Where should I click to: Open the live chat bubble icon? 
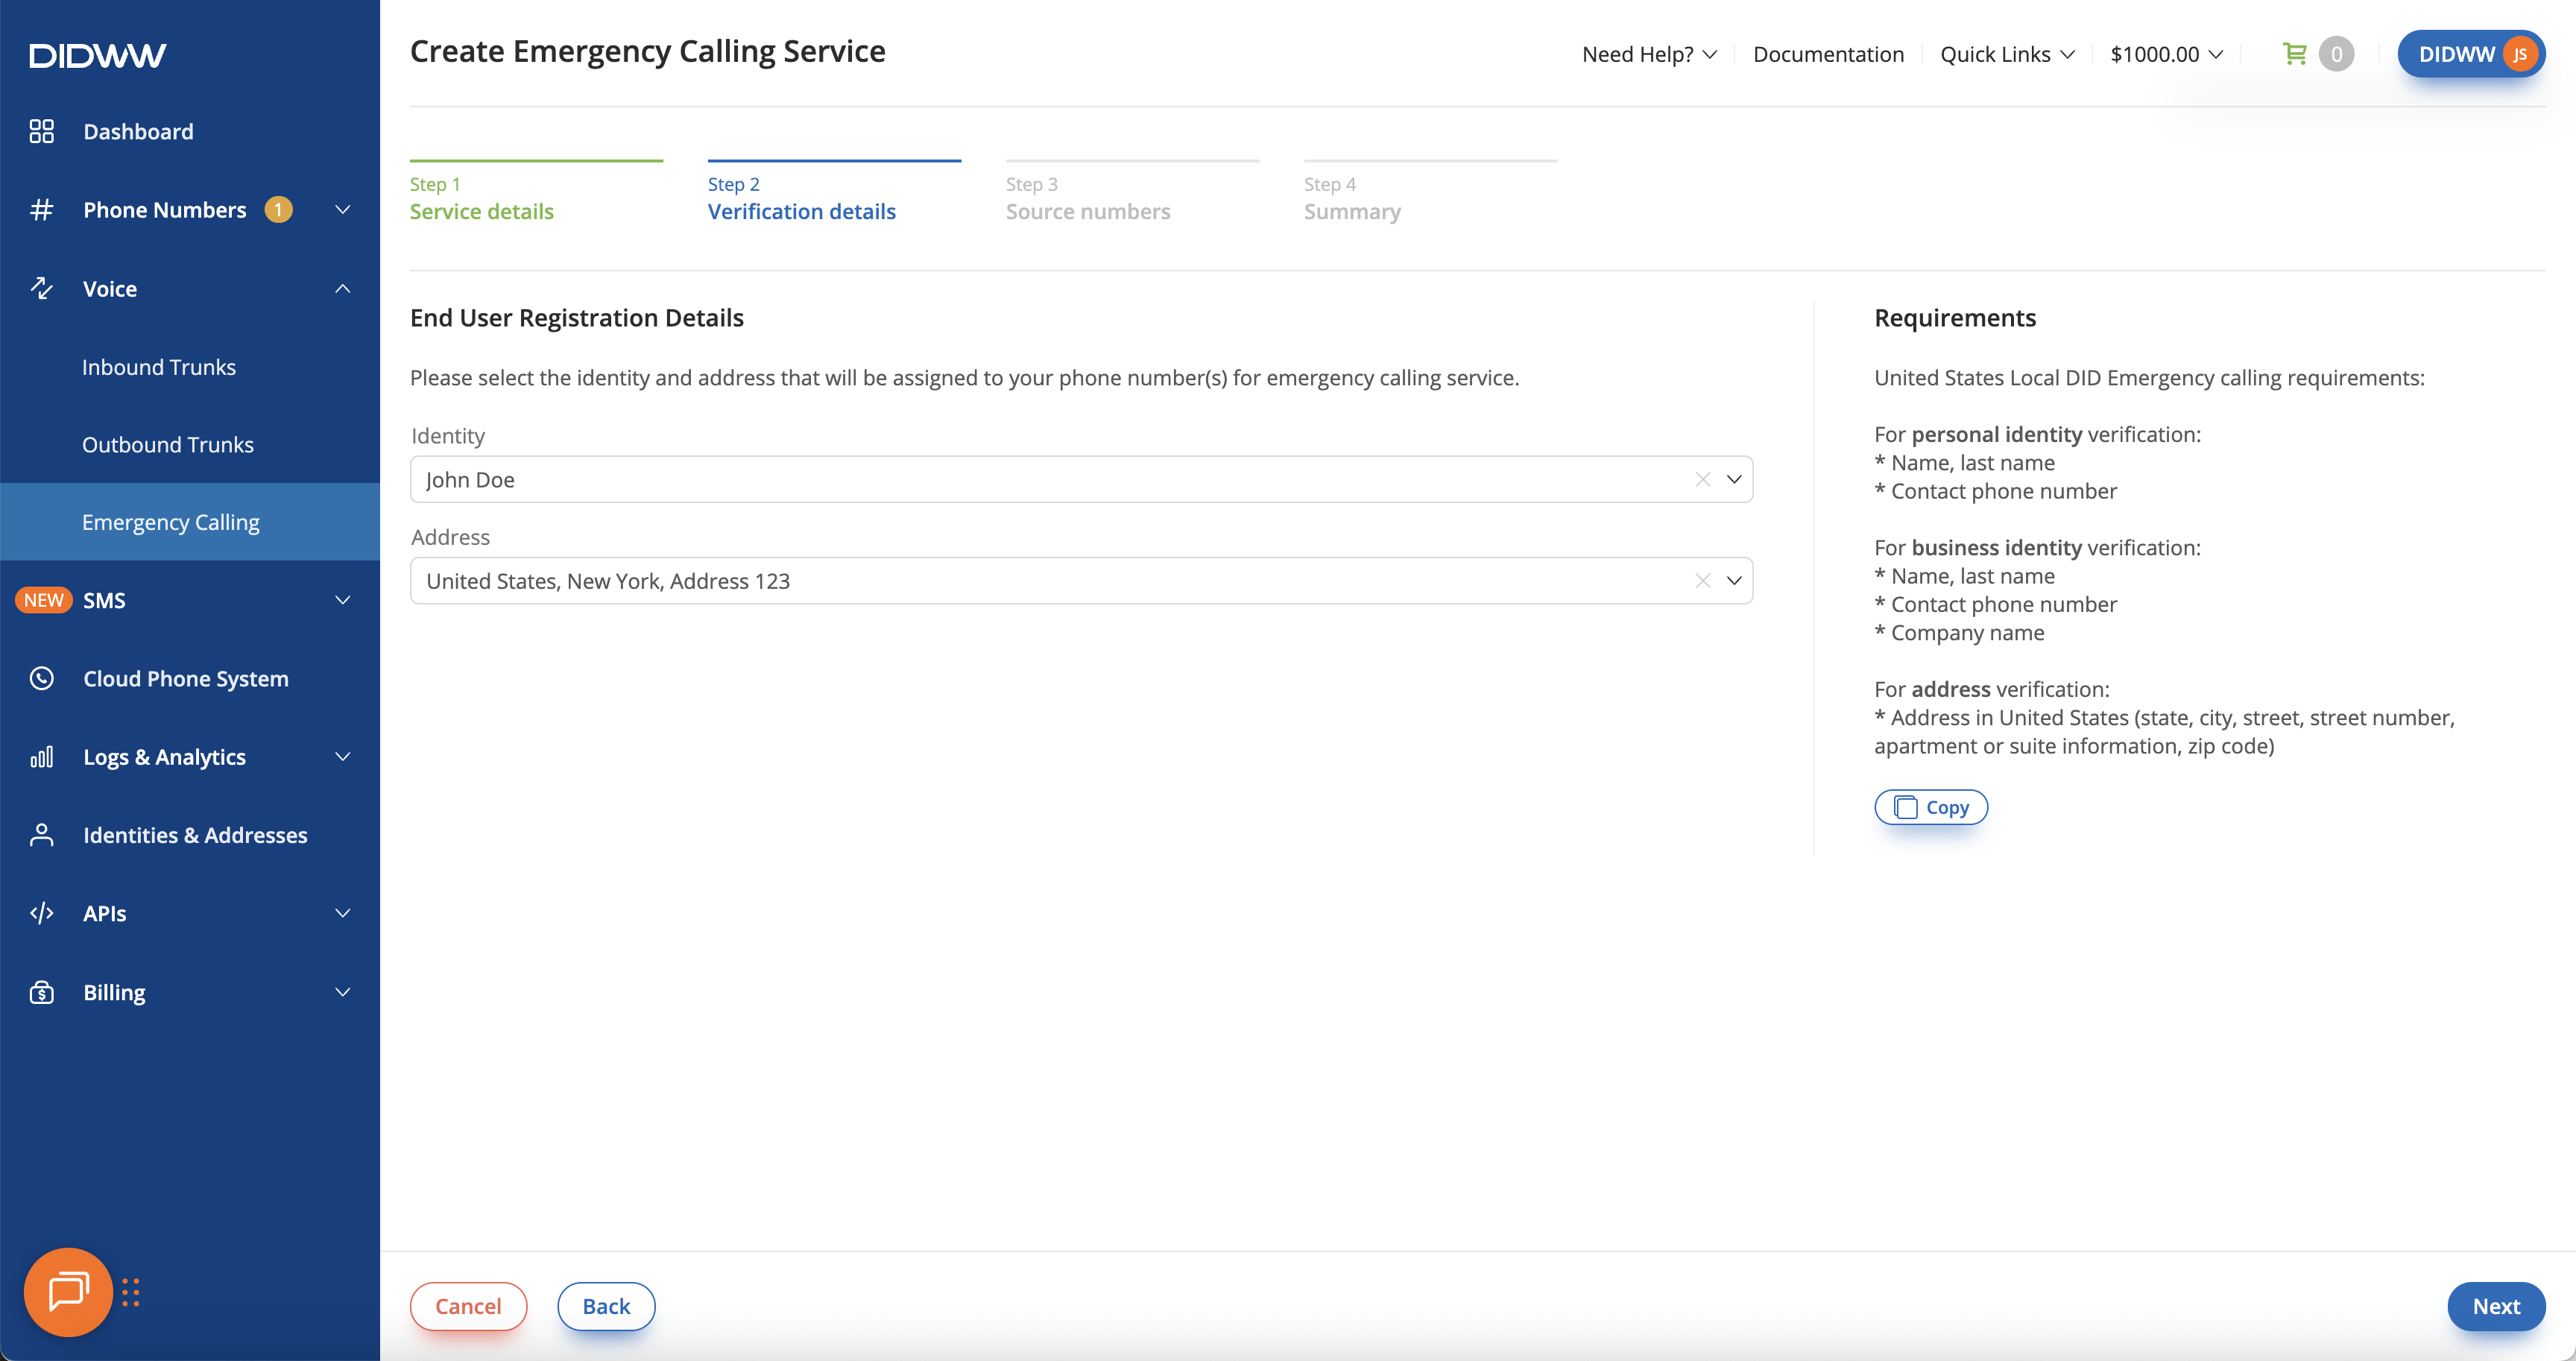tap(68, 1291)
